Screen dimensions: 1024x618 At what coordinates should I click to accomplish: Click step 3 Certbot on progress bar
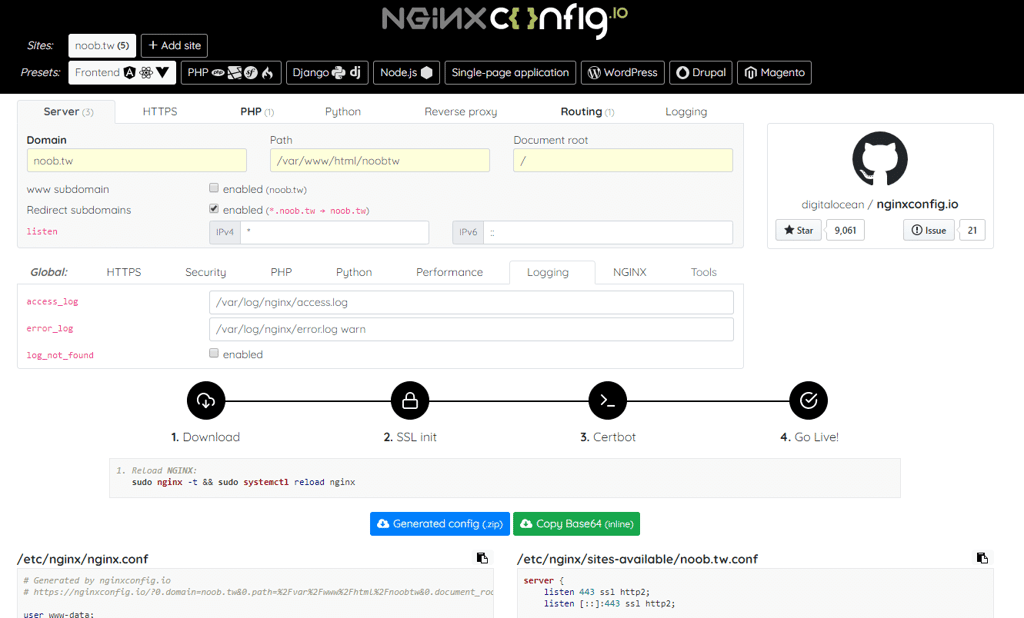(x=607, y=400)
